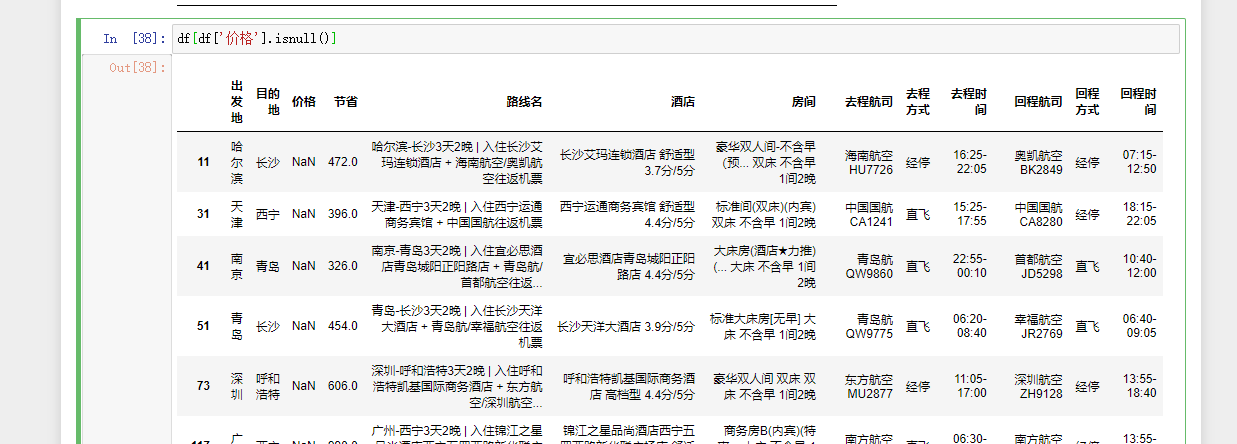This screenshot has width=1237, height=444.
Task: Click return airline 幸福航空 JR2769
Action: [x=1039, y=326]
